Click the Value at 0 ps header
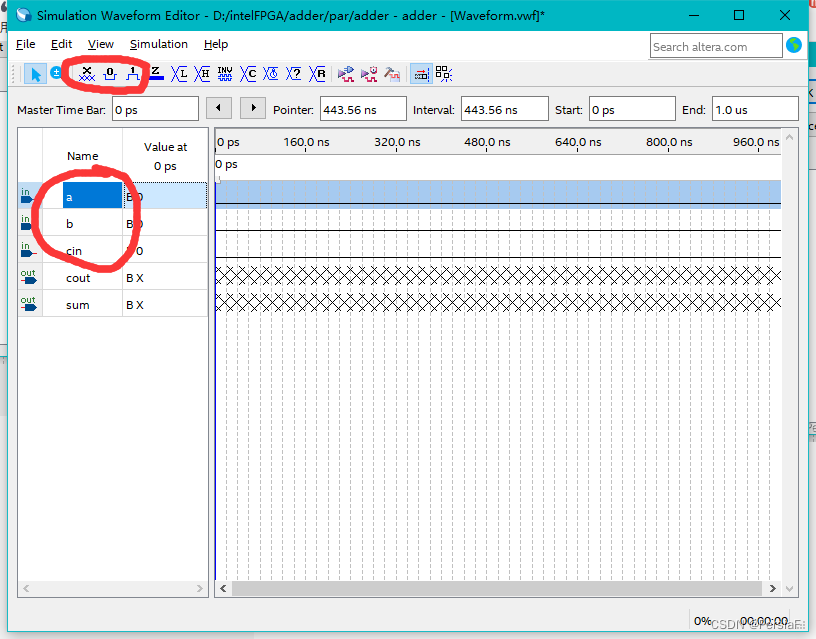The image size is (816, 639). [x=165, y=156]
